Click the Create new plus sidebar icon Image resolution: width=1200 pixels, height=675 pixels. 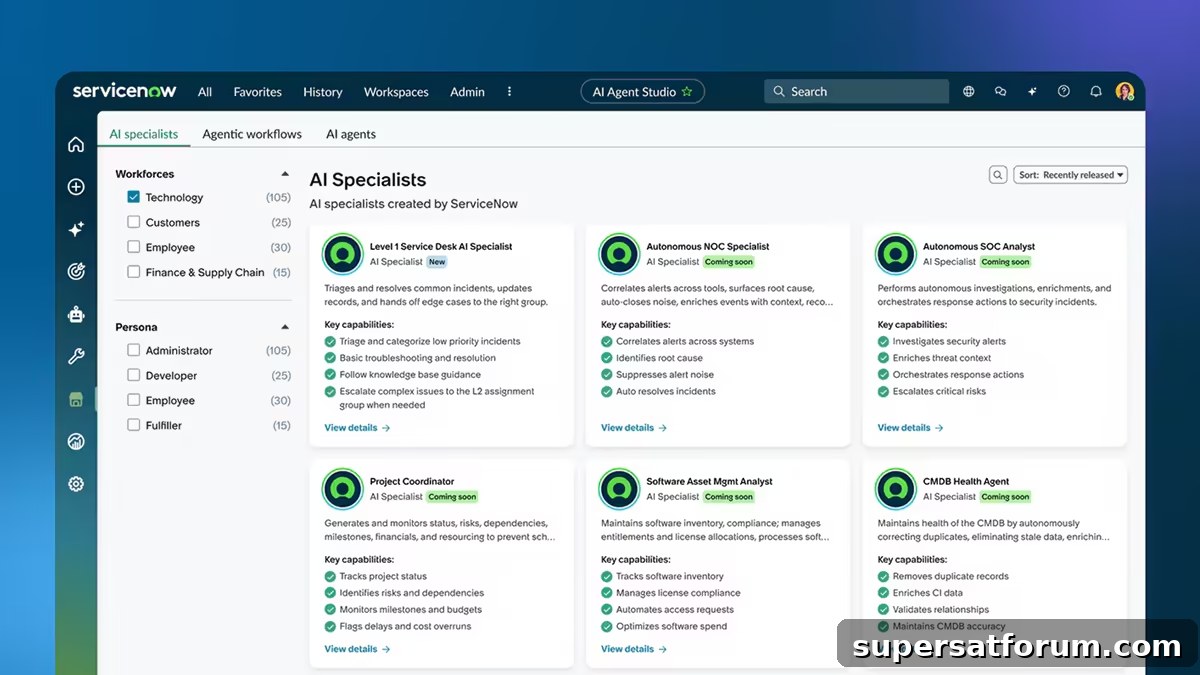click(76, 187)
